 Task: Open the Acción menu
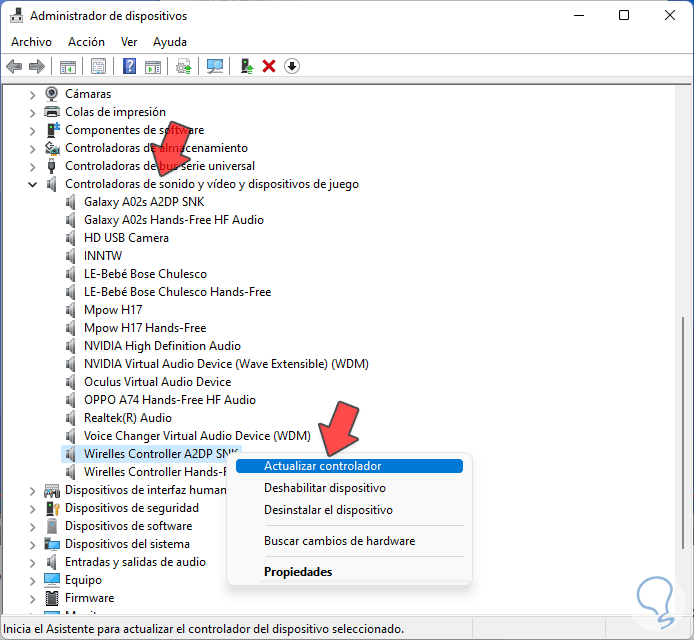tap(86, 42)
